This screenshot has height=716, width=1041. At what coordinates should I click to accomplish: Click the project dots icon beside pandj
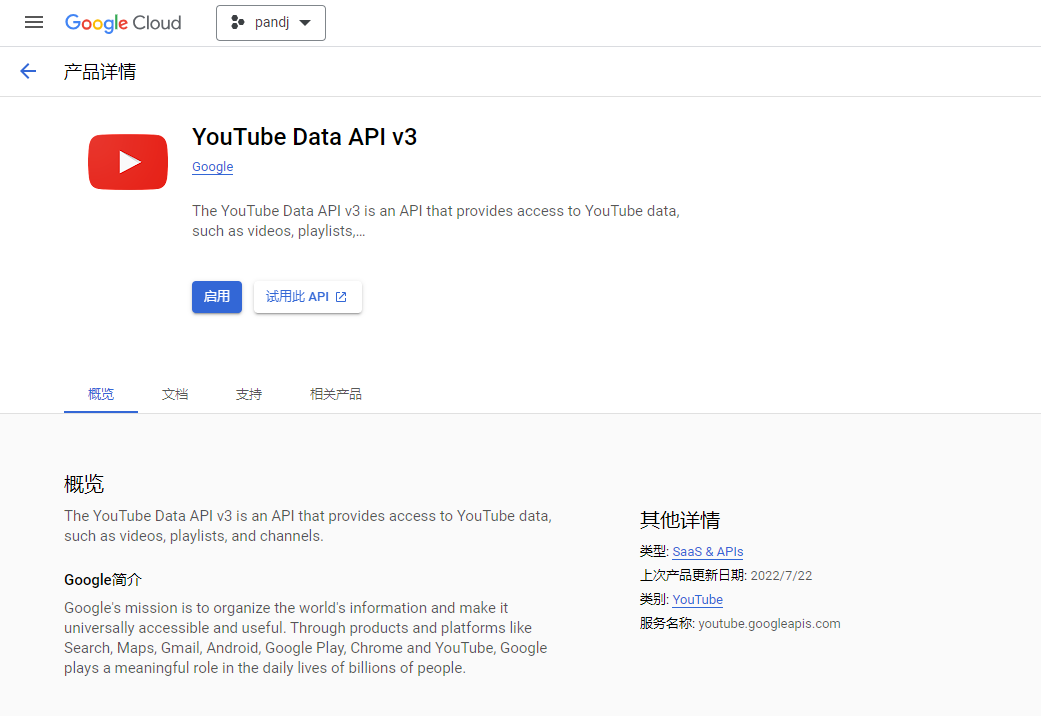pos(237,22)
